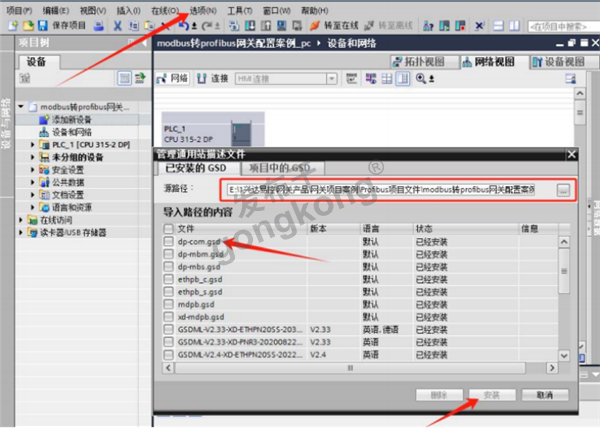Open the HMI 连接 connection type dropdown

click(x=331, y=79)
